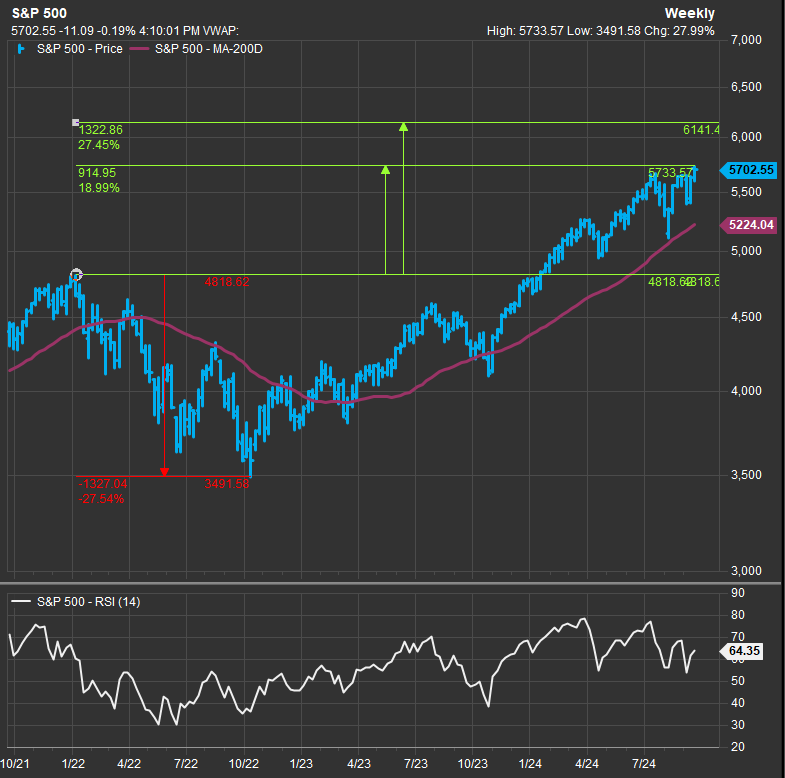
Task: Click the green 6141.4 target label
Action: [x=701, y=130]
